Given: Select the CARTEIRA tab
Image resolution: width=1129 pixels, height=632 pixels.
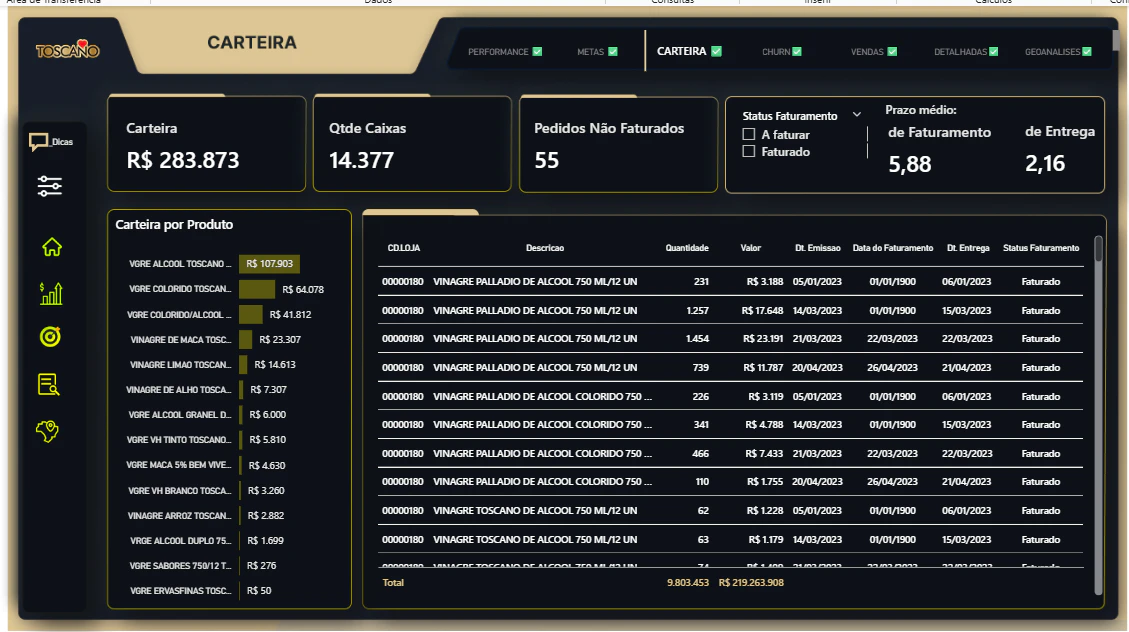Looking at the screenshot, I should click(681, 51).
